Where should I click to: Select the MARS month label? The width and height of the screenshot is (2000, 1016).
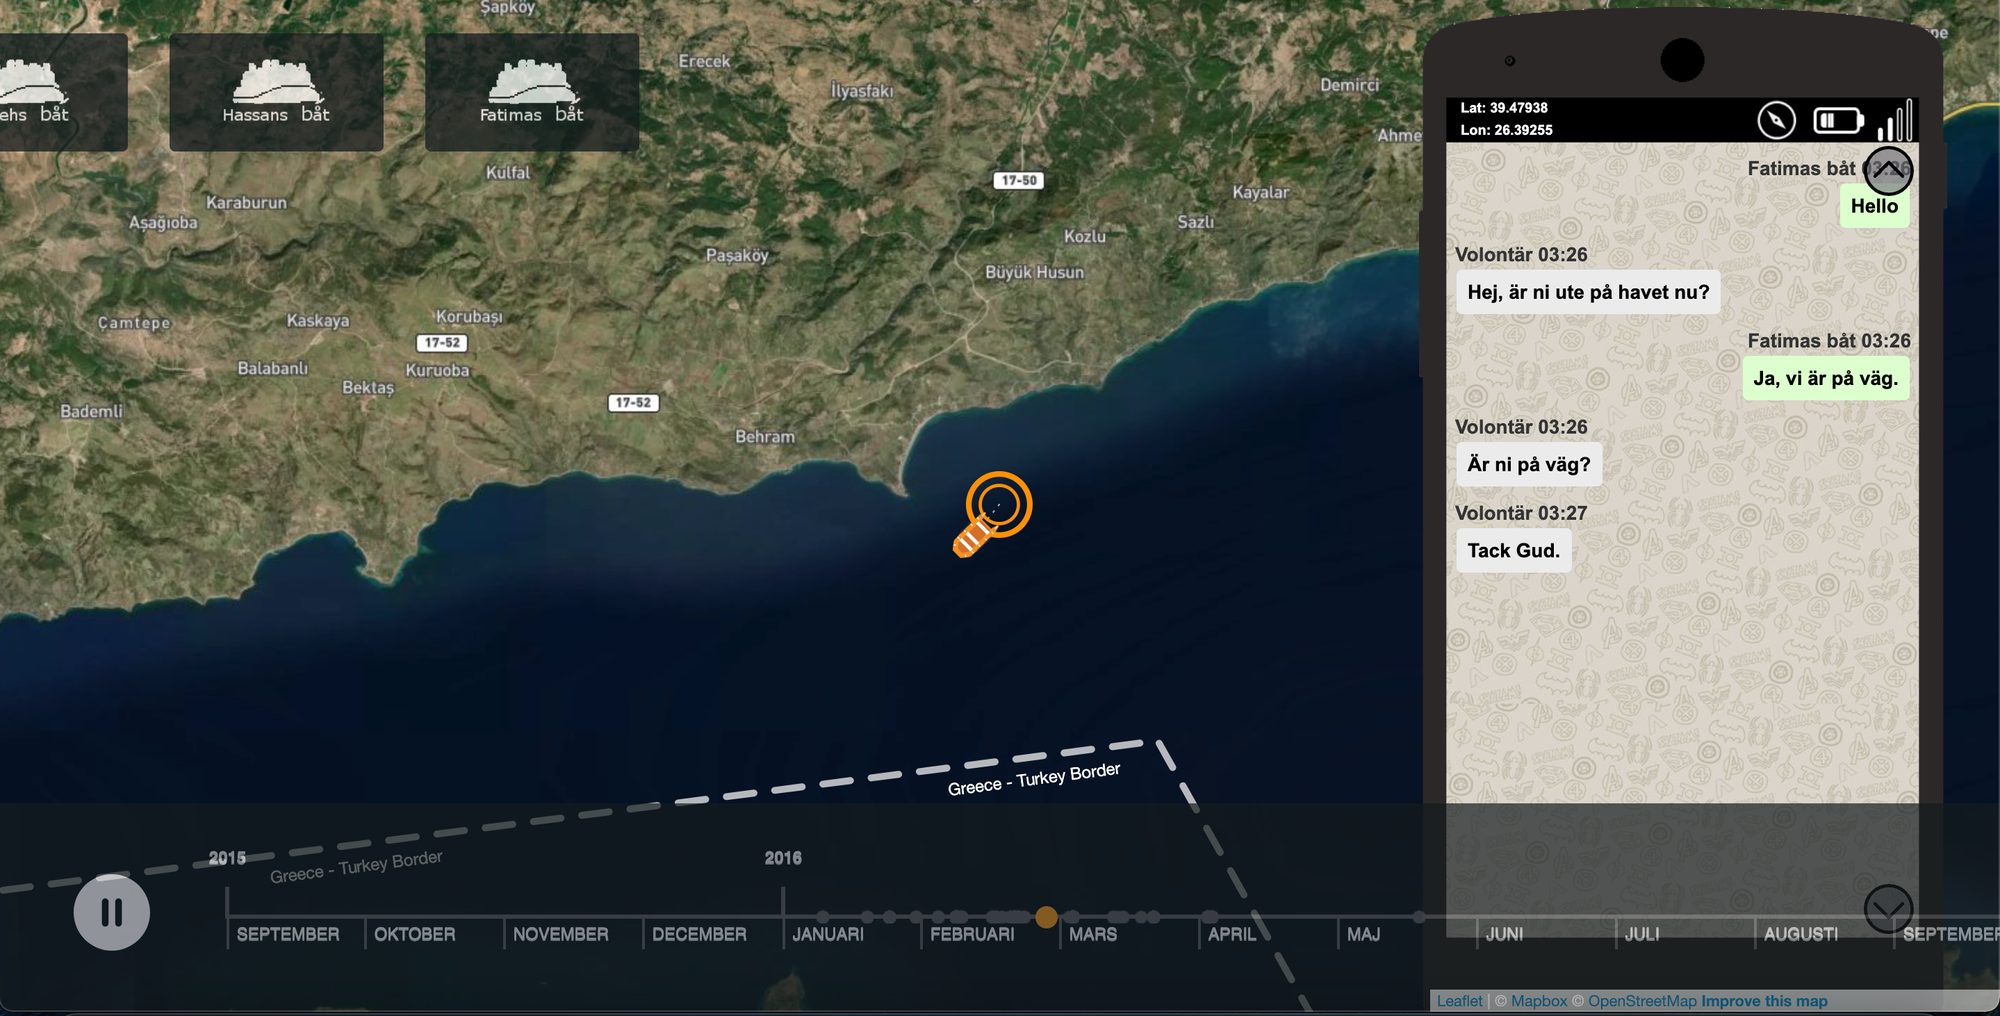(x=1093, y=934)
